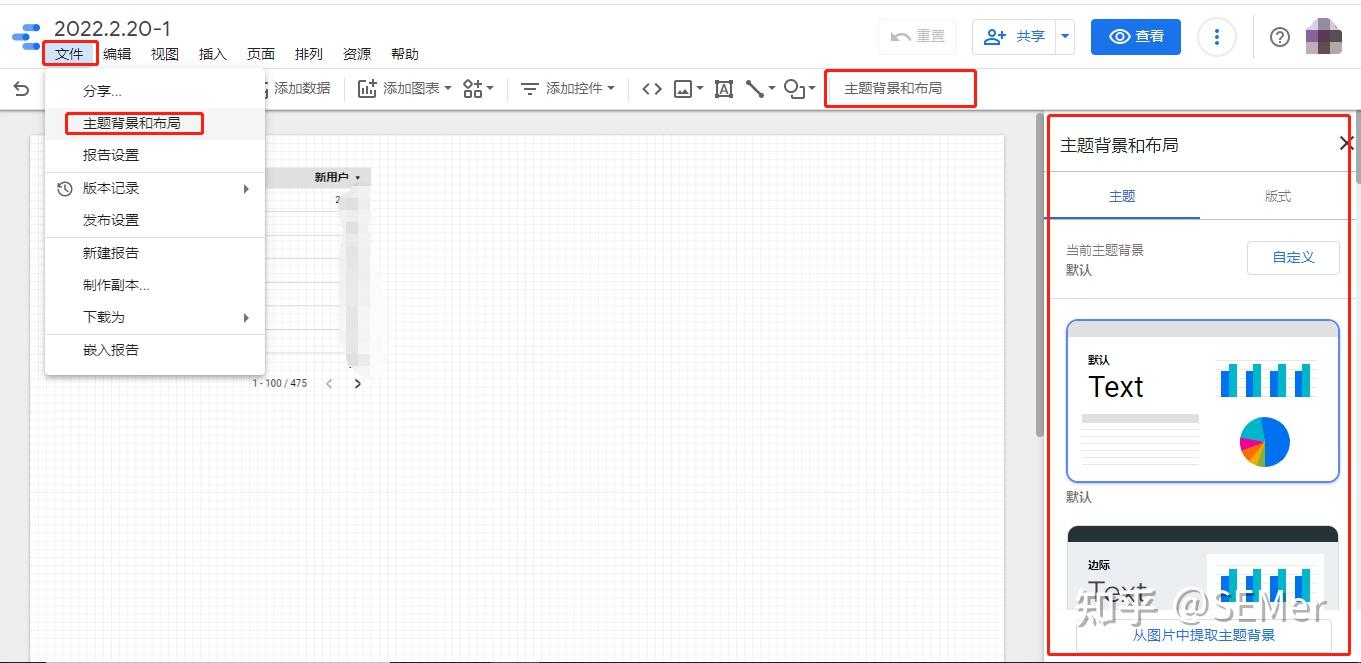Open the 新用户 column dropdown
1361x663 pixels.
[339, 175]
